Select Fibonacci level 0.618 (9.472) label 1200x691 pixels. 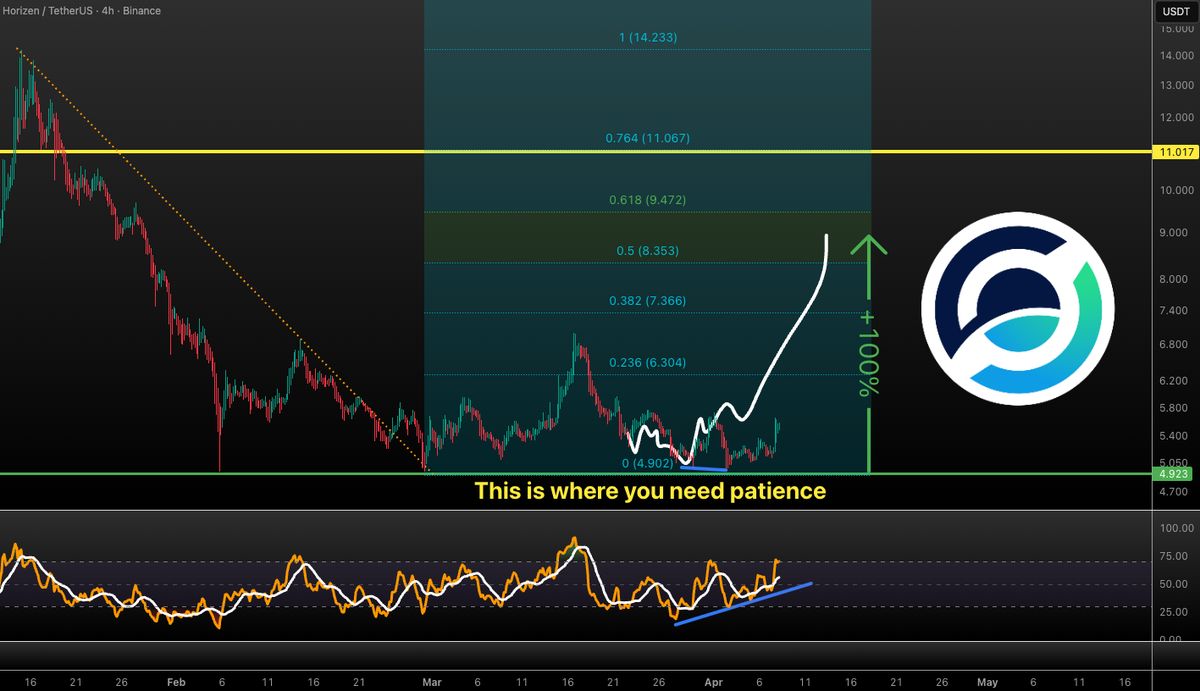tap(647, 200)
